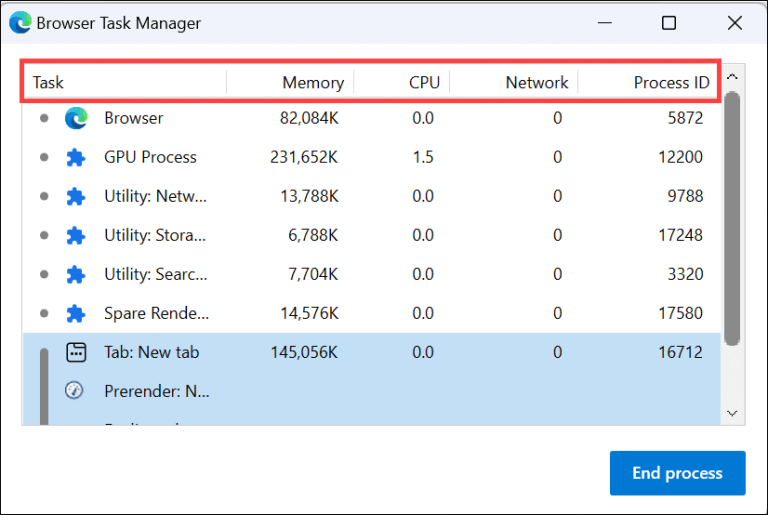Viewport: 768px width, 515px height.
Task: Click process ID 5872
Action: (685, 118)
